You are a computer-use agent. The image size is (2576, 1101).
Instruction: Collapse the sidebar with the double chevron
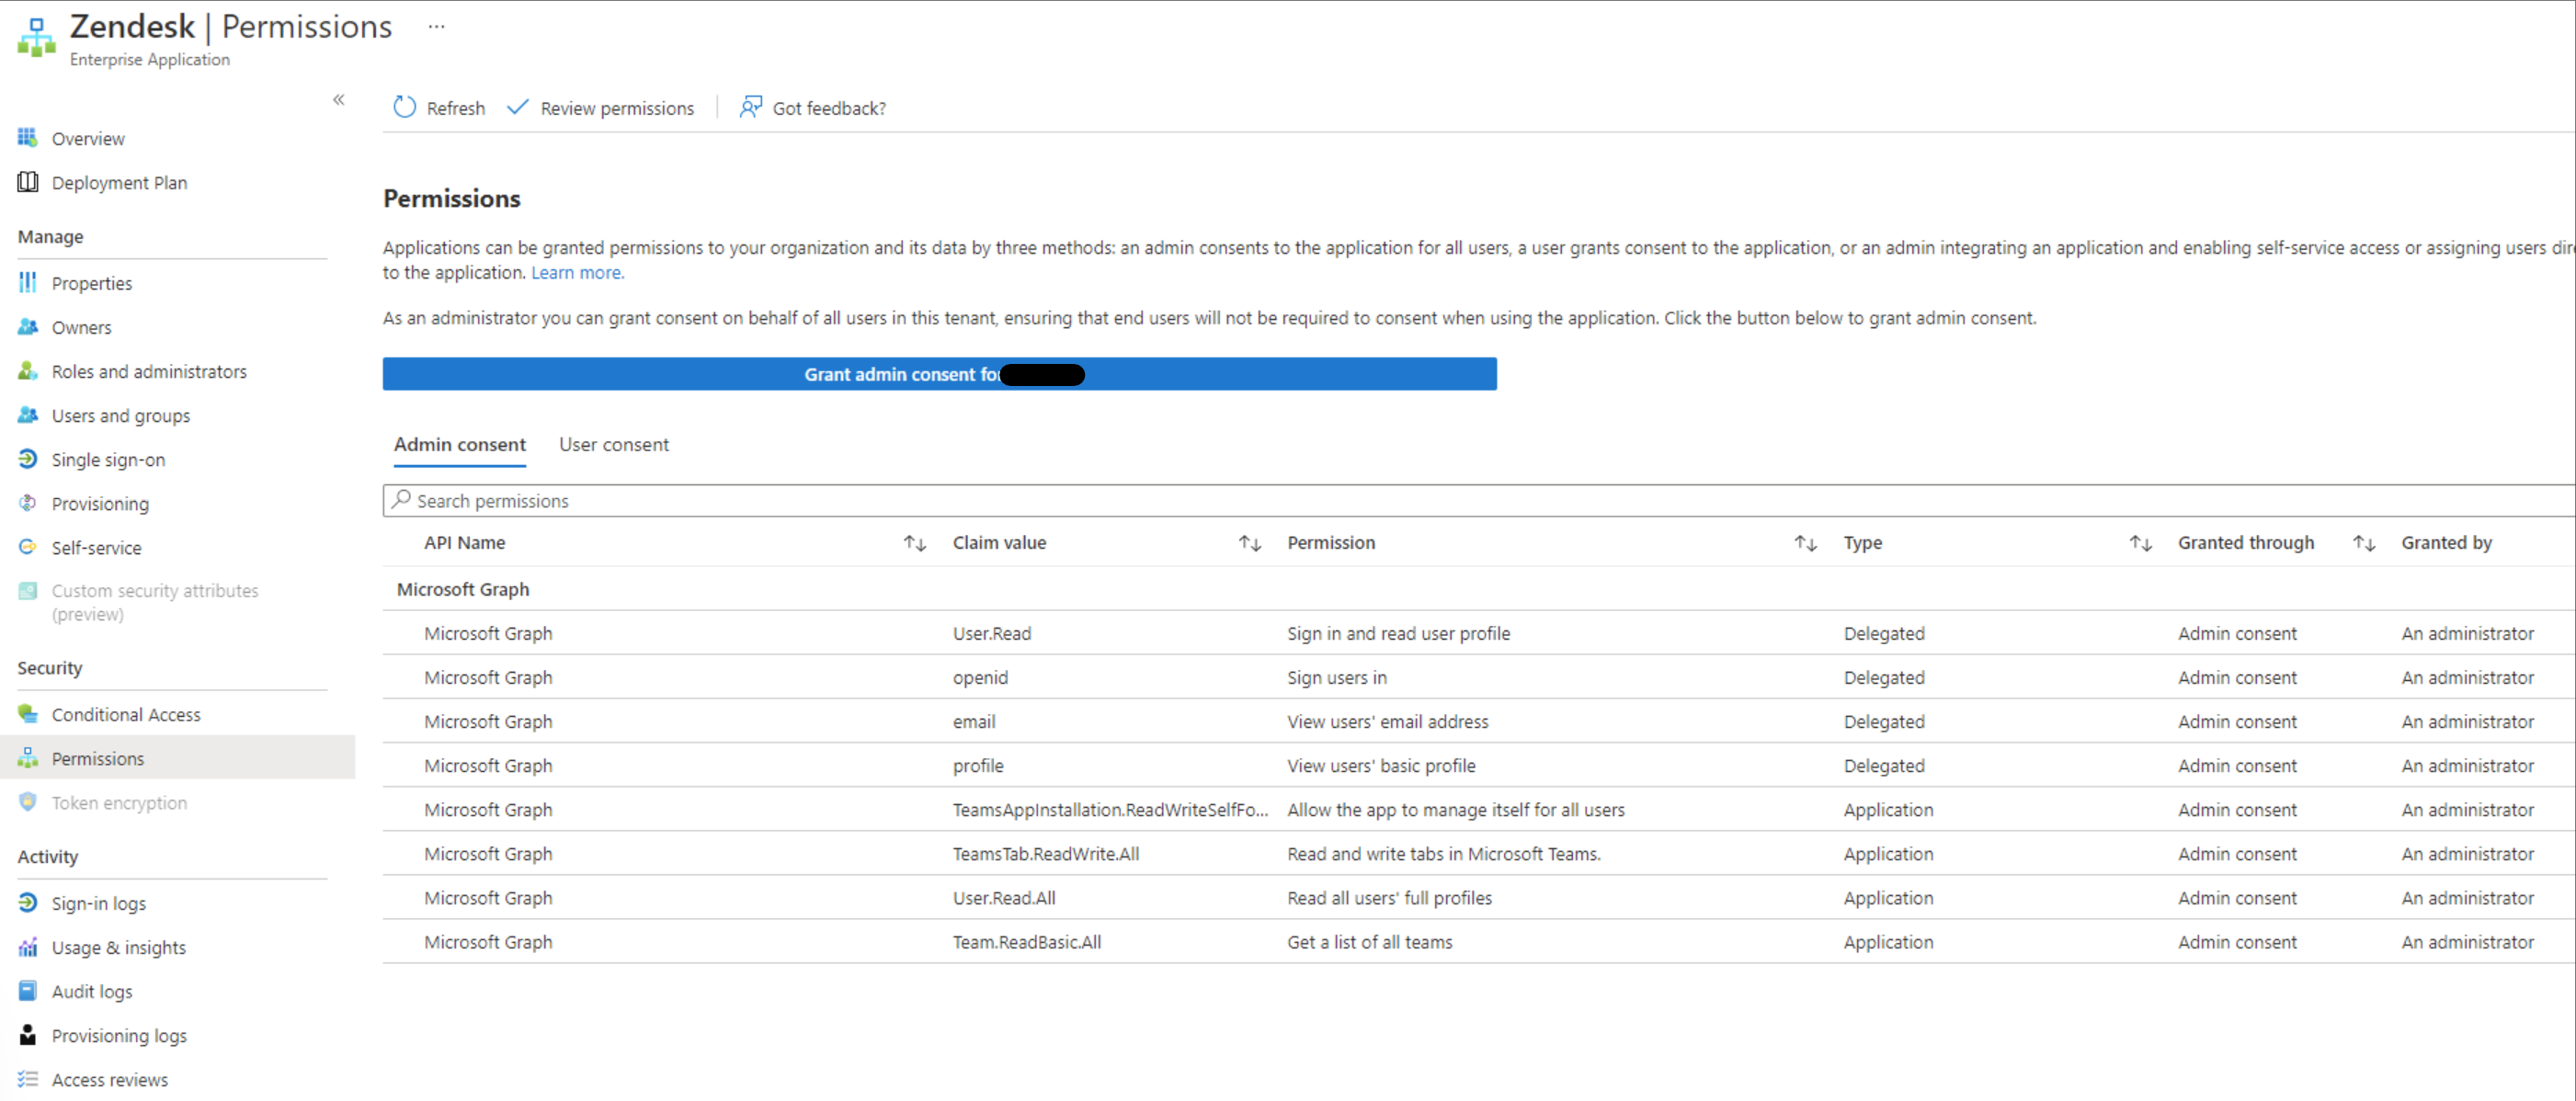click(339, 99)
